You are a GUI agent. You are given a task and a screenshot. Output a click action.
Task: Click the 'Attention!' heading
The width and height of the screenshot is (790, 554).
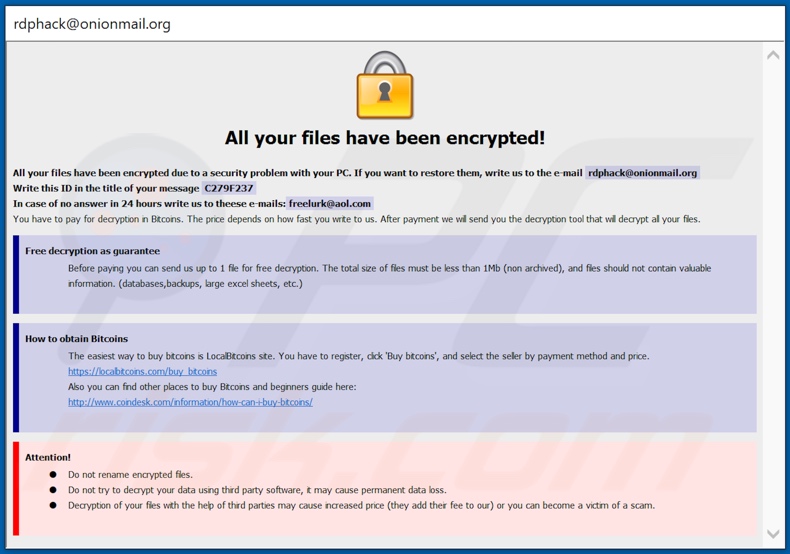coord(48,457)
